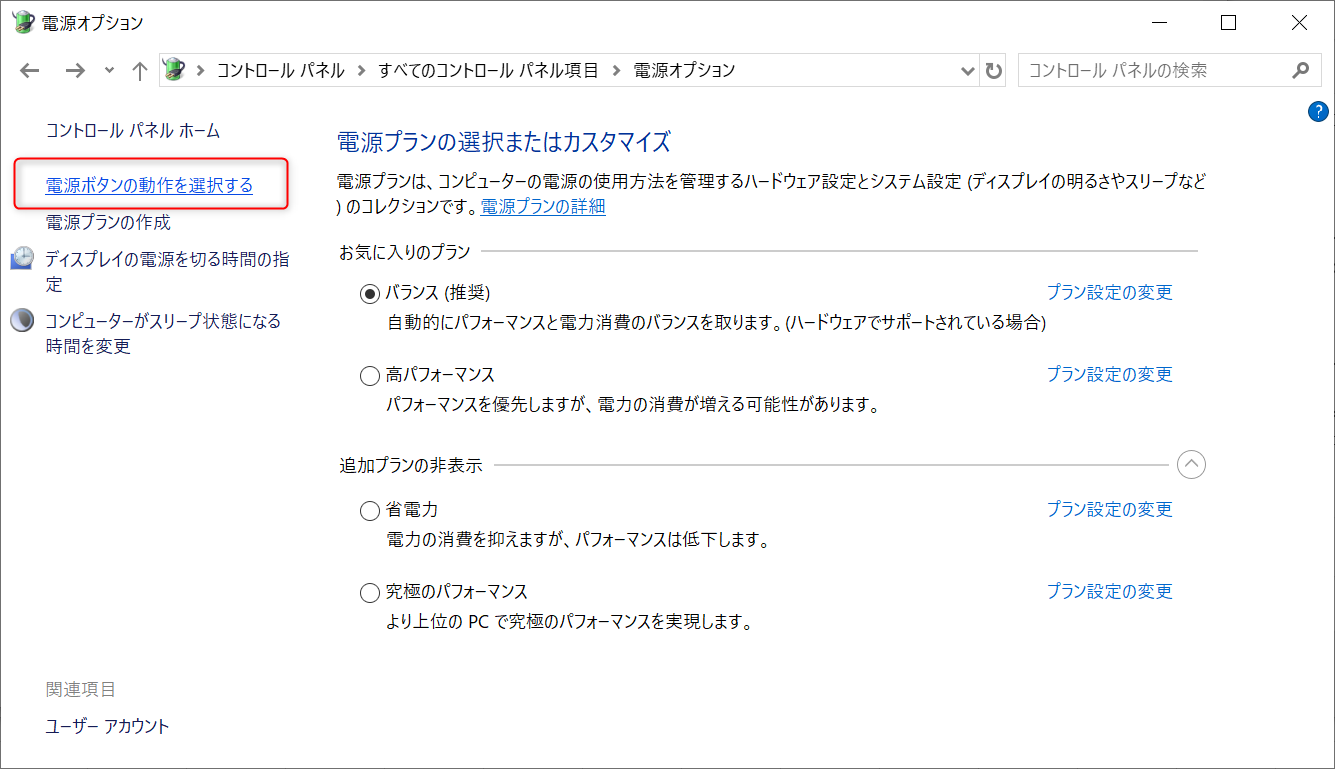Screen dimensions: 1335x769
Task: Select the 高パフォーマンス plan radio button
Action: click(370, 376)
